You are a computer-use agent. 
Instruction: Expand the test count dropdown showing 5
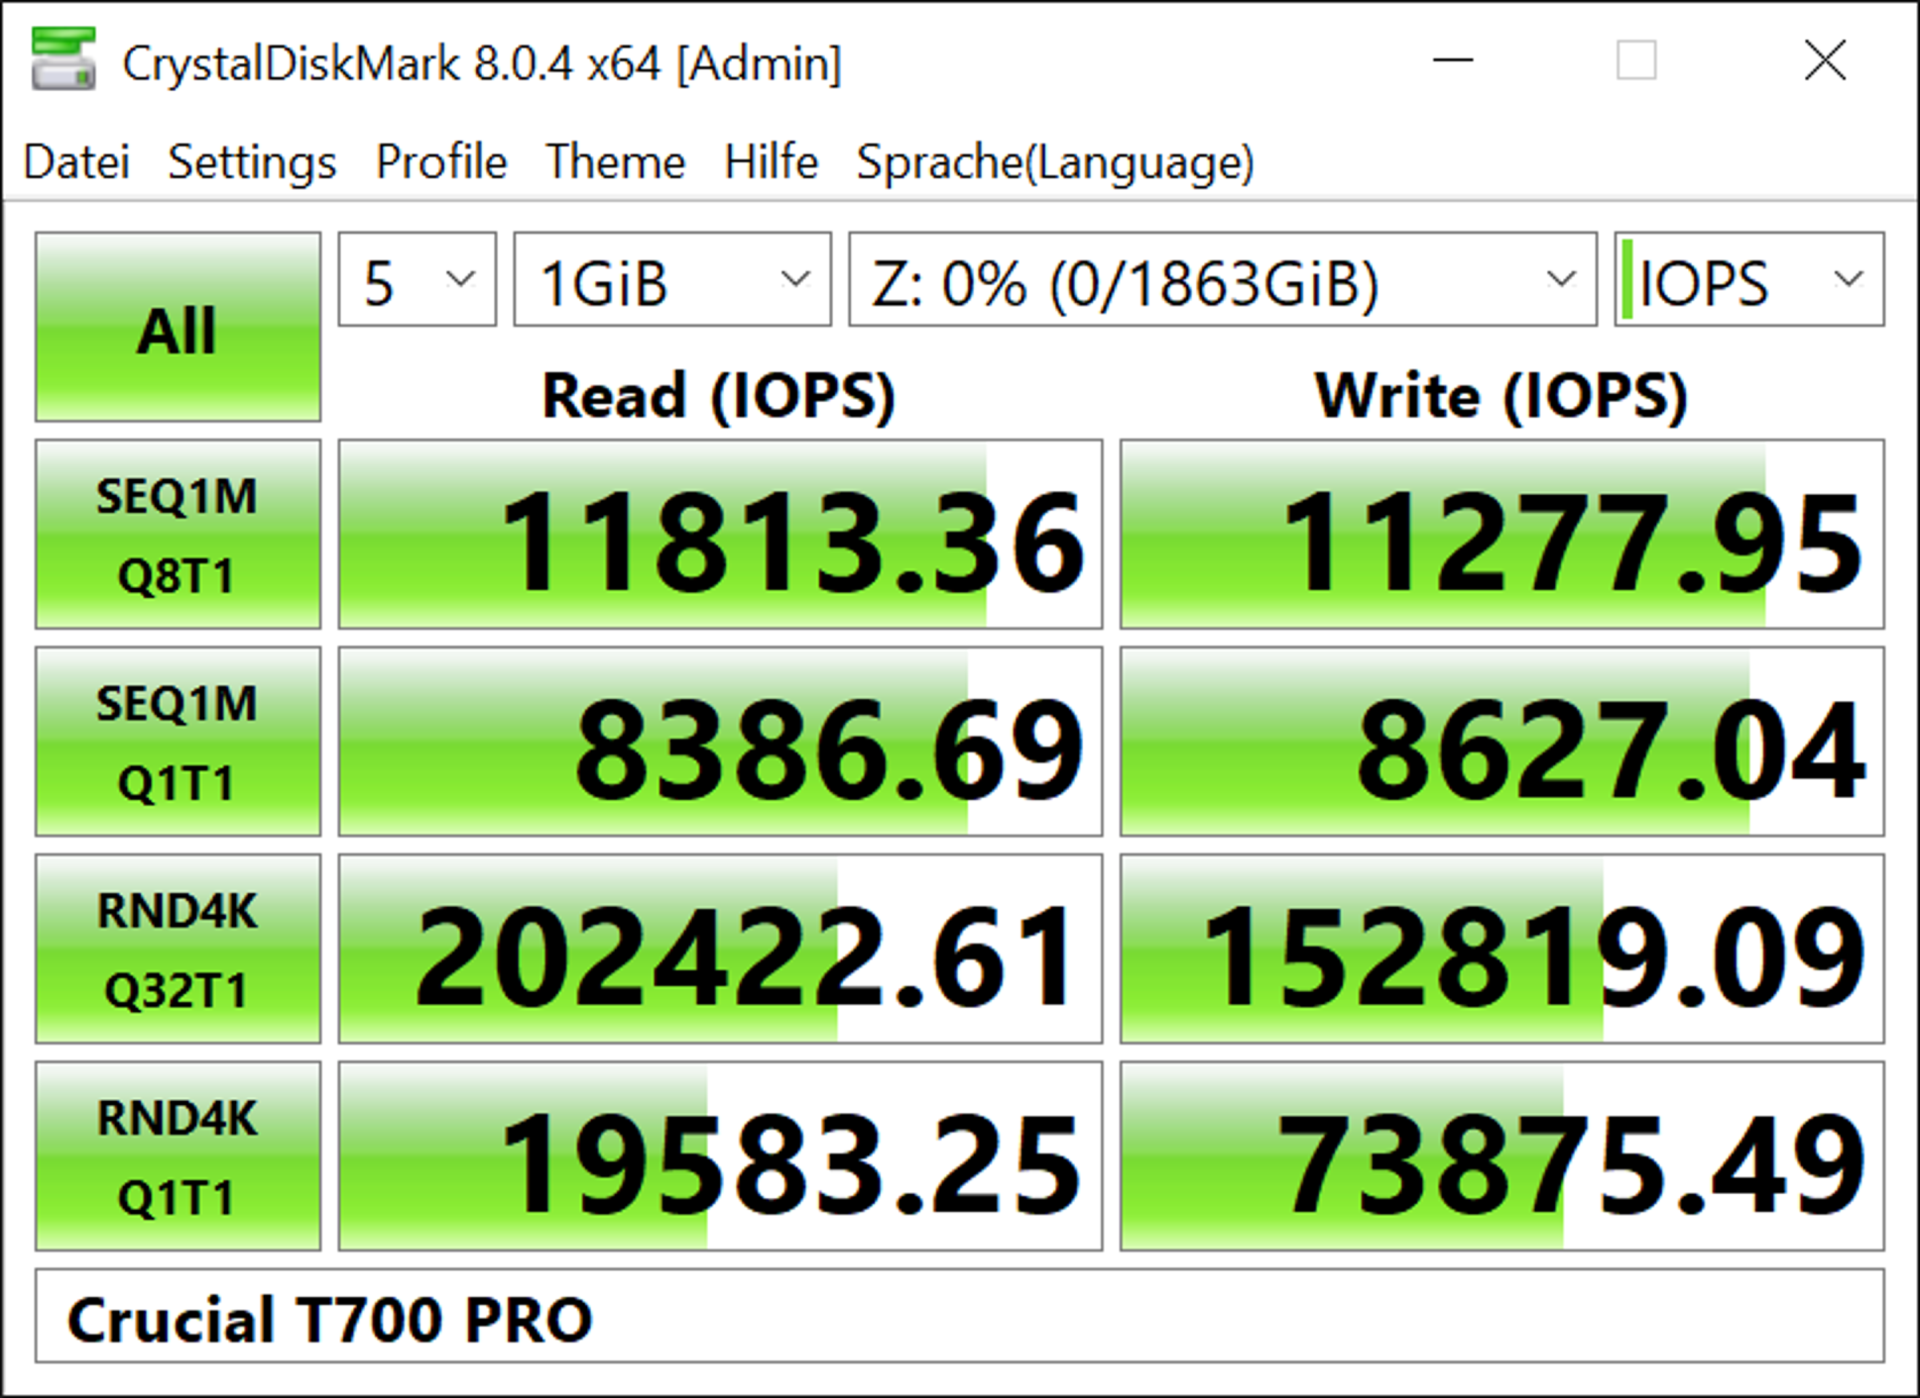click(417, 280)
